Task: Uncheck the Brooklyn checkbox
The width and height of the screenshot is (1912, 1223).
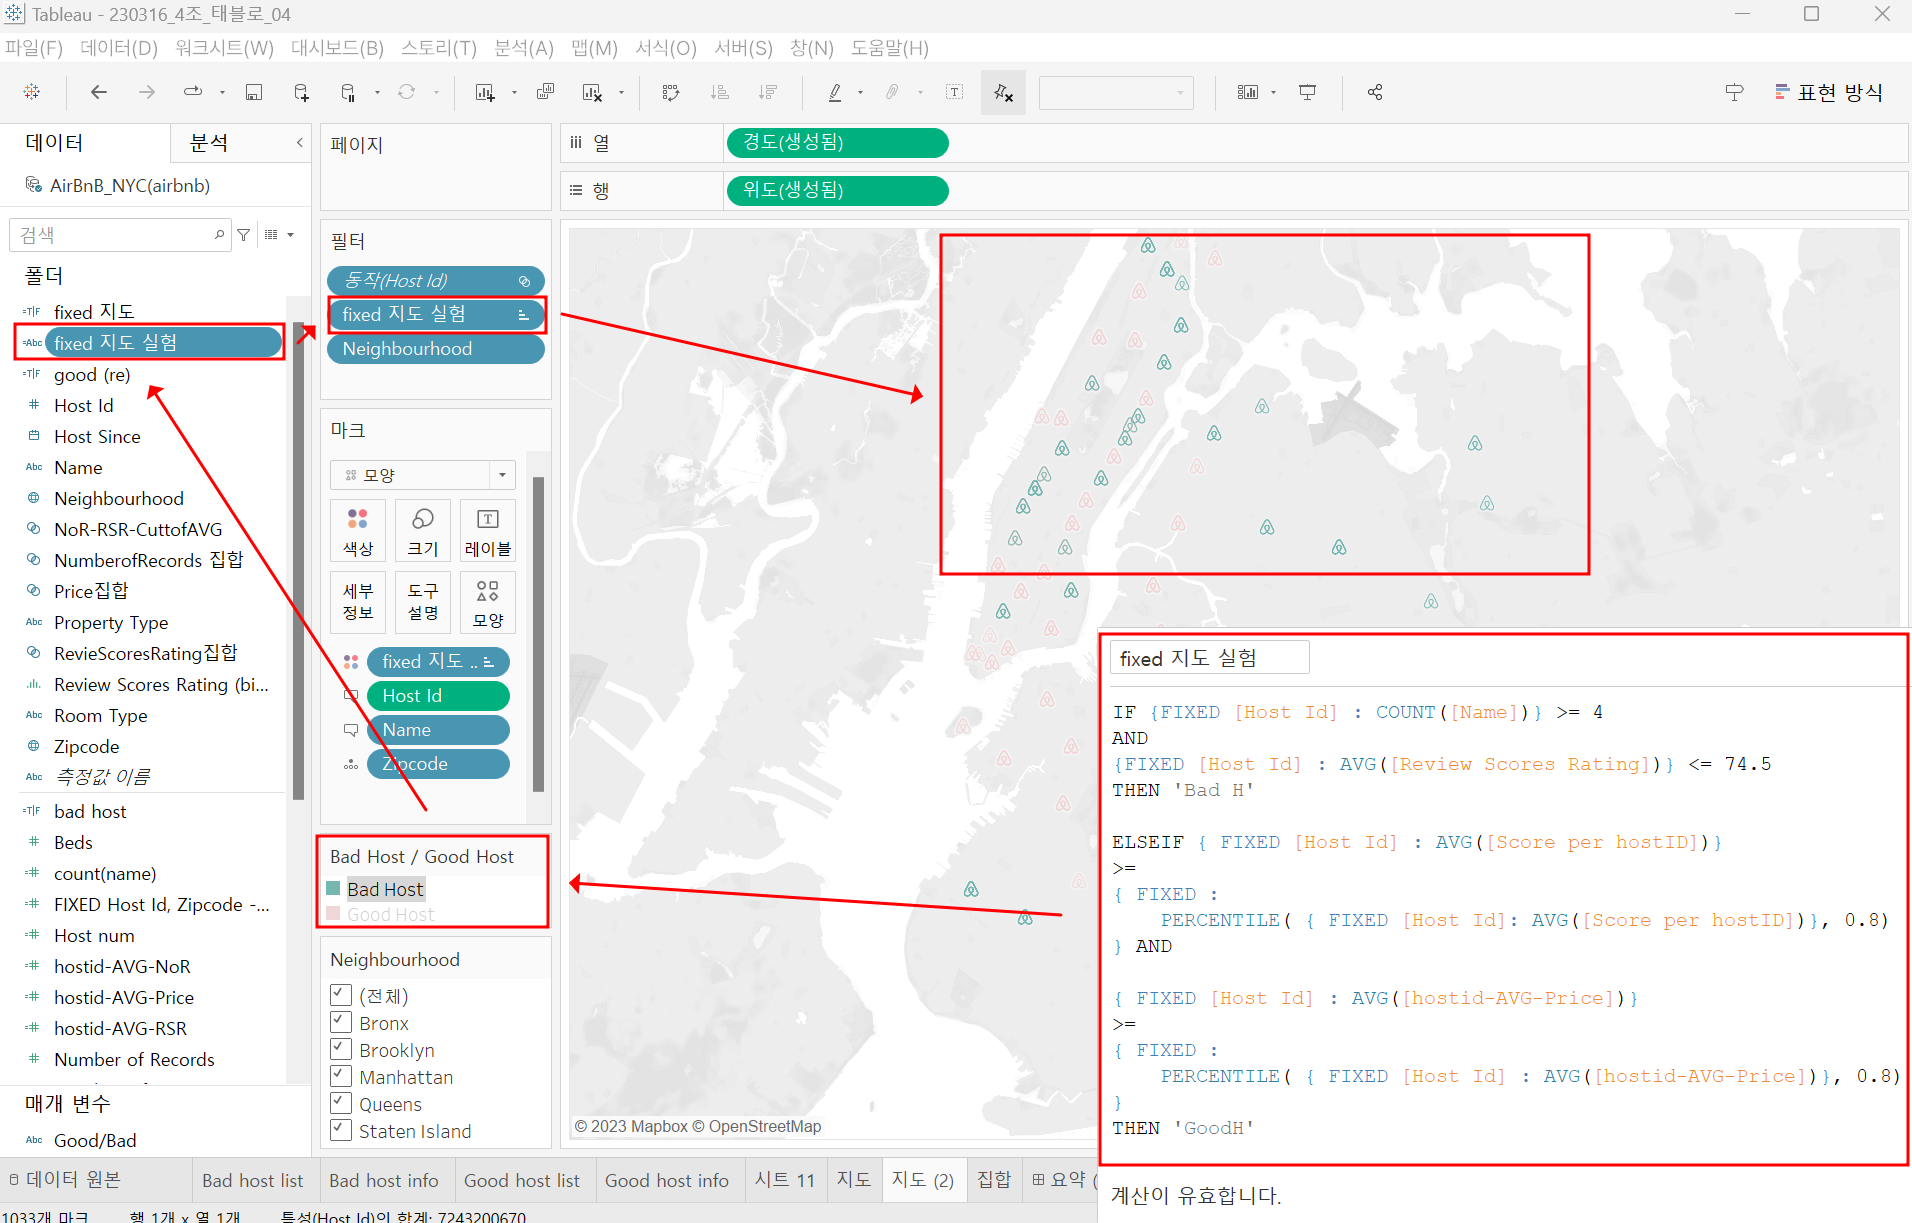Action: [341, 1049]
